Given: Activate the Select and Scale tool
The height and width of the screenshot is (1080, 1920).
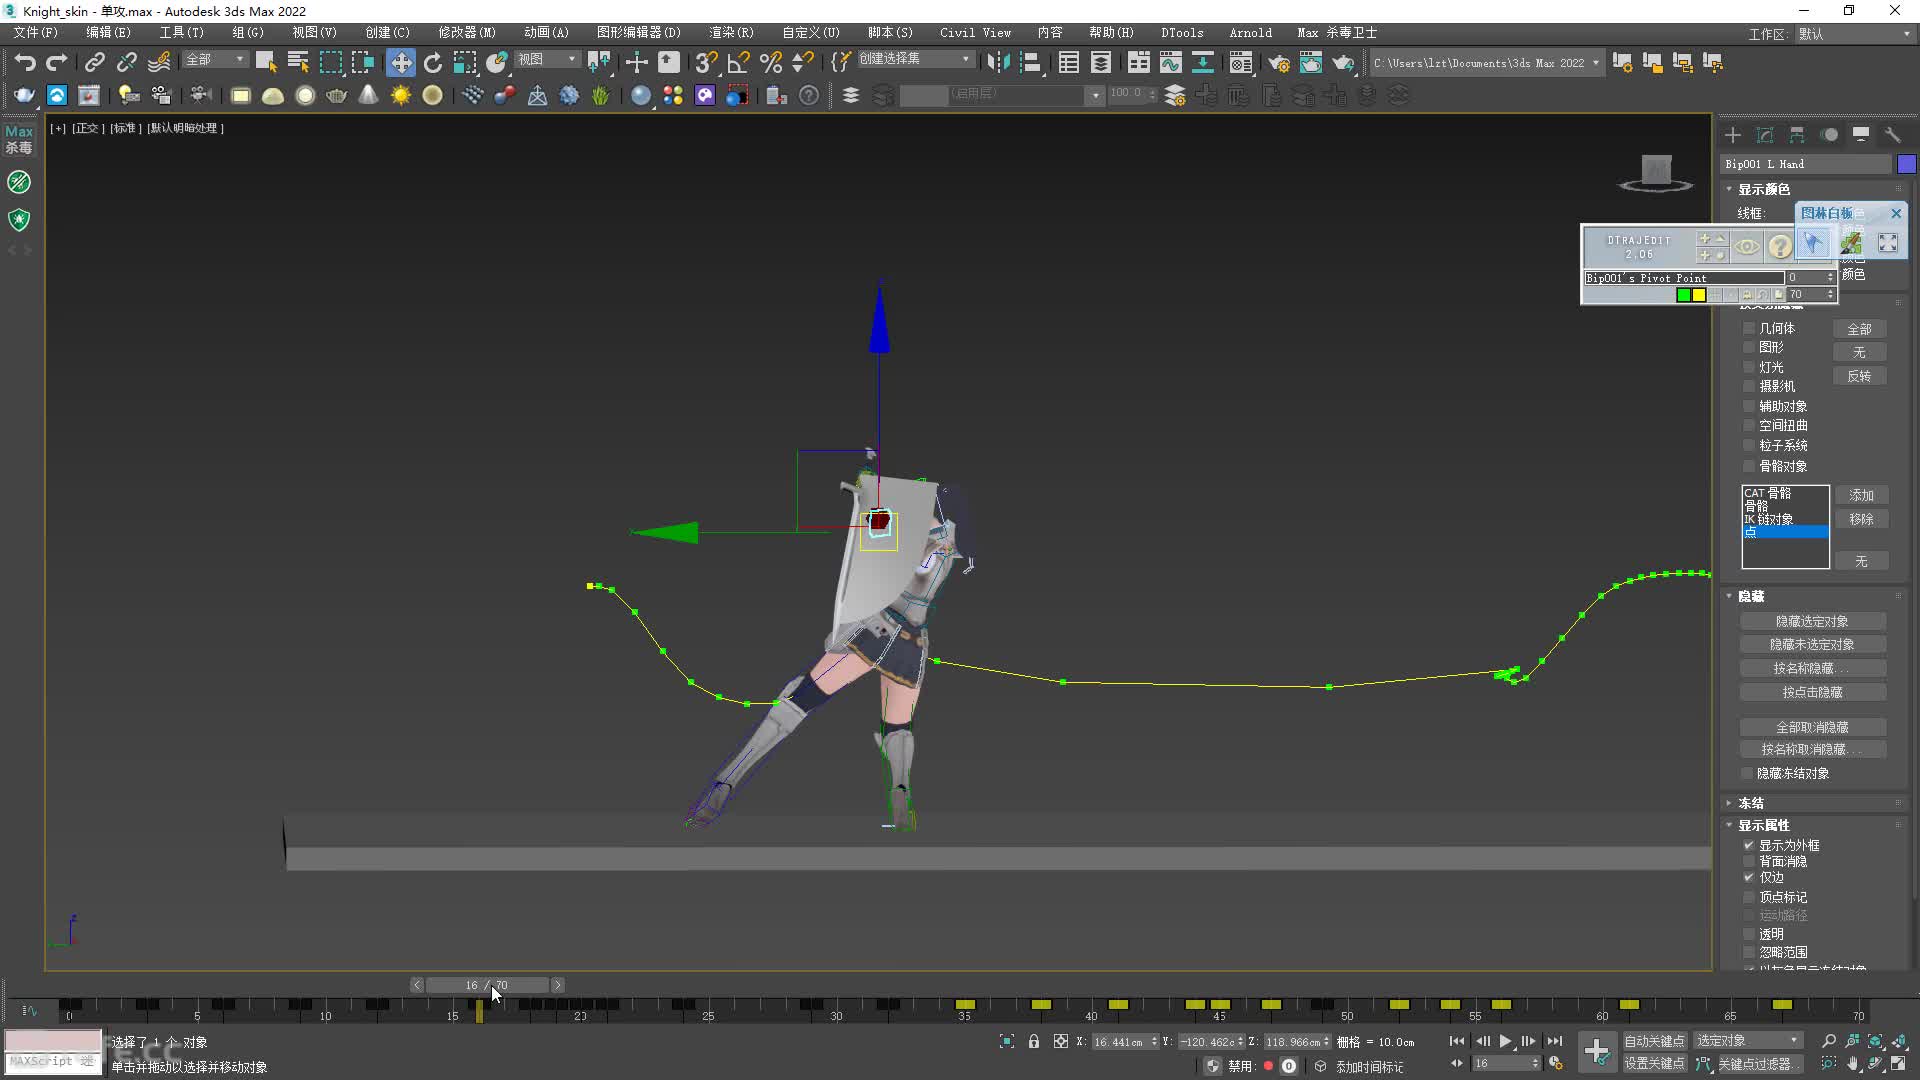Looking at the screenshot, I should tap(464, 63).
